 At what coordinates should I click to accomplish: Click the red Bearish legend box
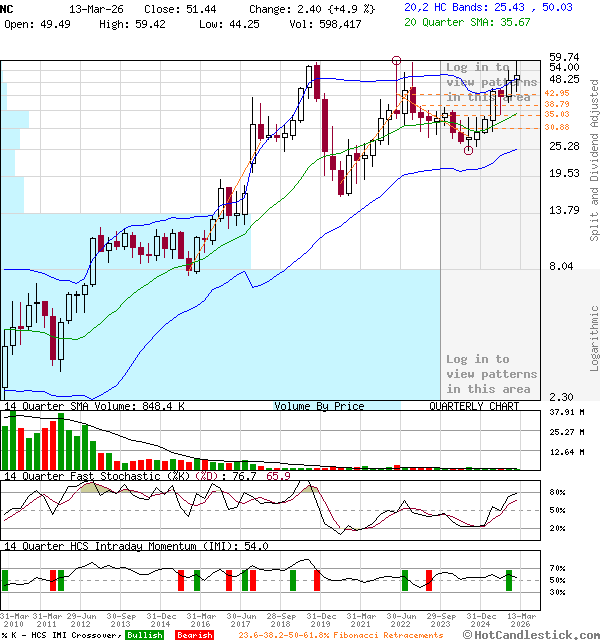pos(193,635)
